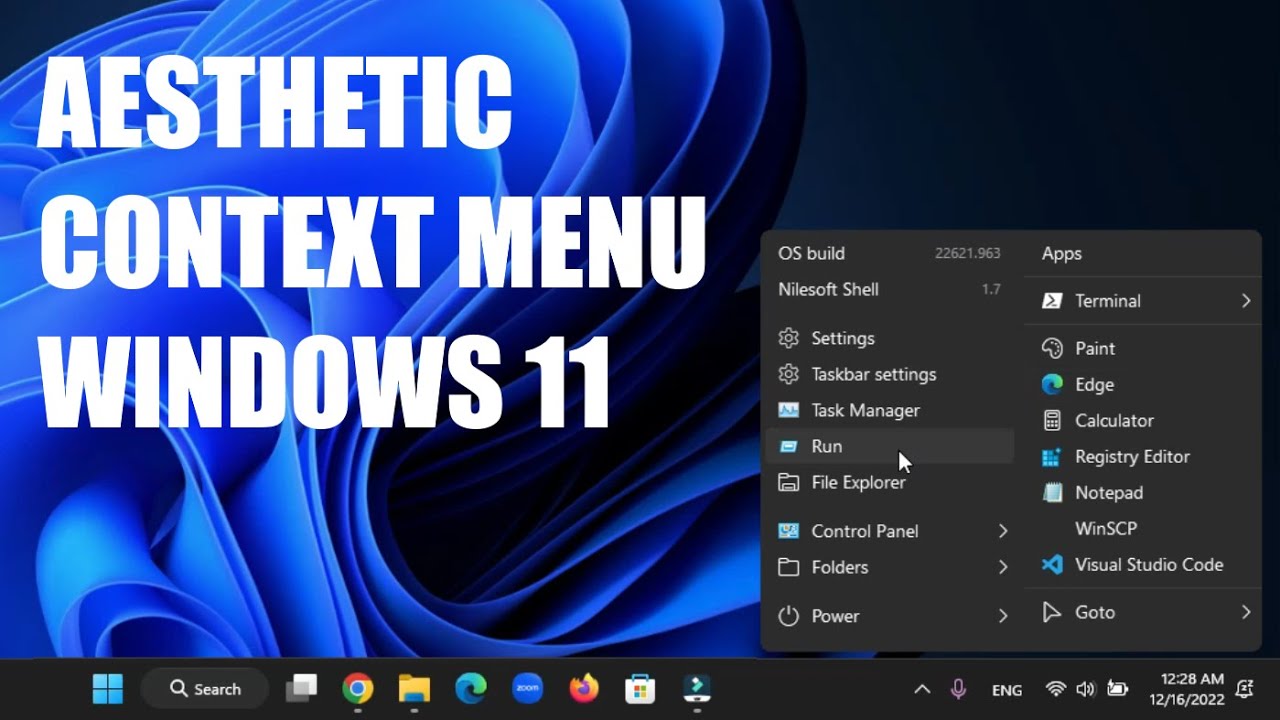Image resolution: width=1280 pixels, height=720 pixels.
Task: Choose Edge from the Apps list
Action: (x=1143, y=384)
